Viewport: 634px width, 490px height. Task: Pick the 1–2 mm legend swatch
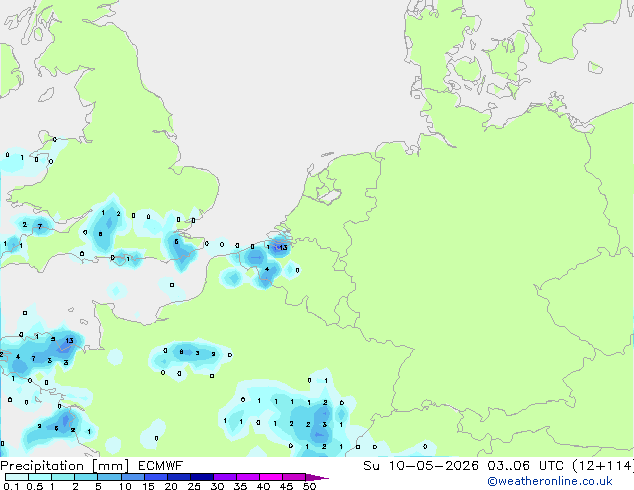pos(63,477)
